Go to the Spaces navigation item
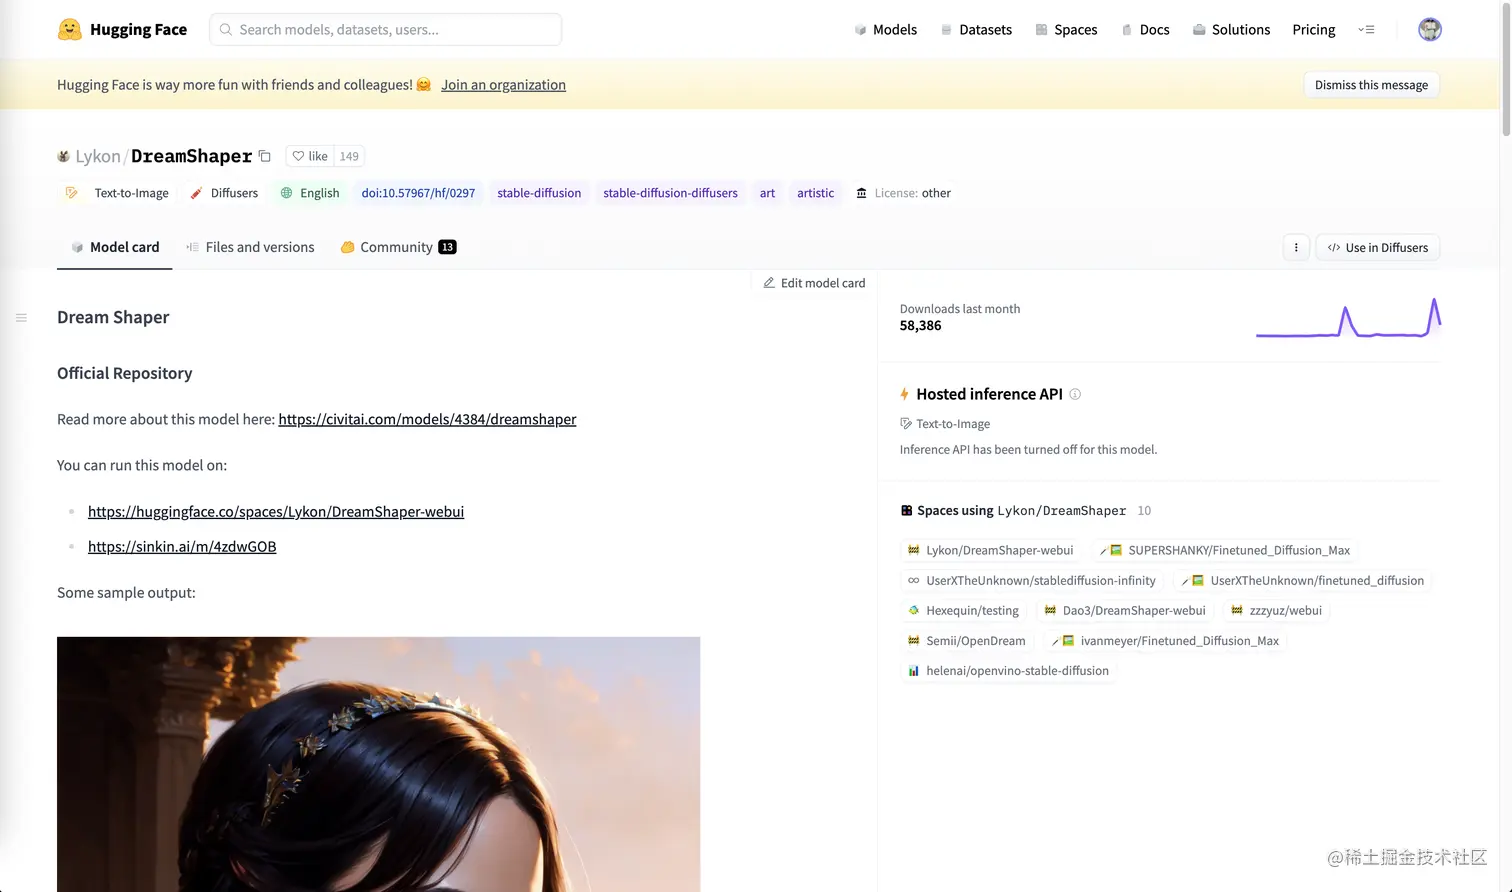The height and width of the screenshot is (892, 1512). 1066,29
